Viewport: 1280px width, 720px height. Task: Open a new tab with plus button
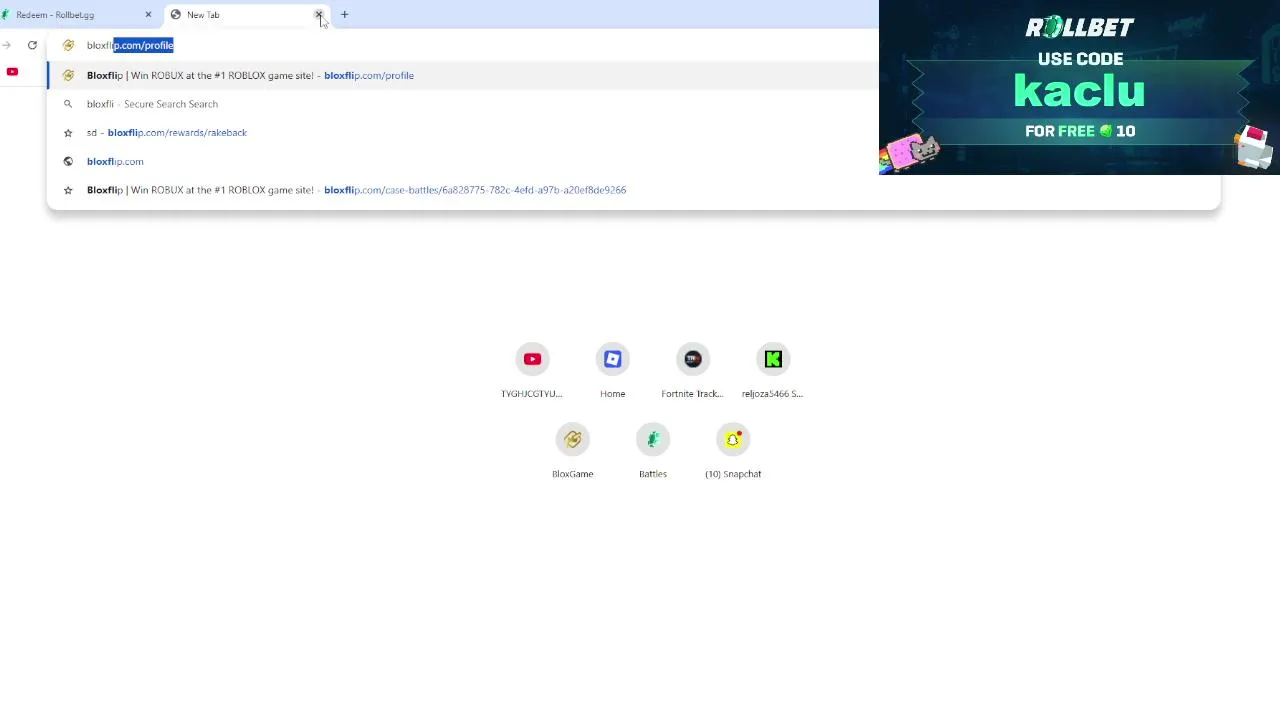[x=344, y=15]
